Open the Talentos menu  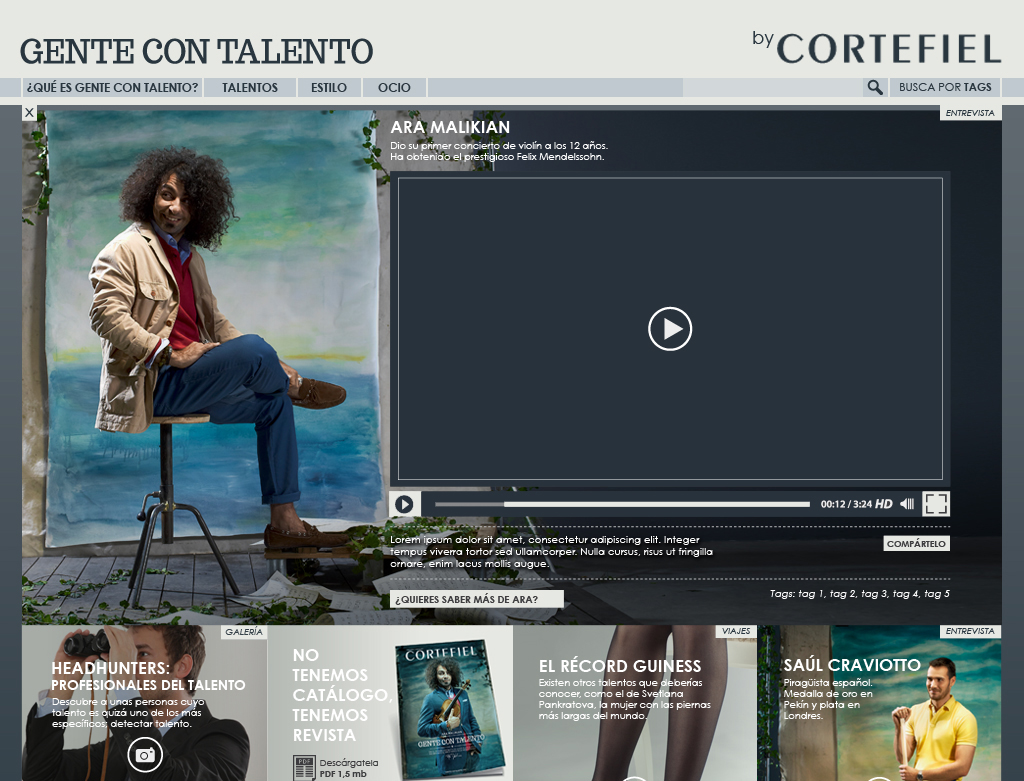tap(250, 88)
